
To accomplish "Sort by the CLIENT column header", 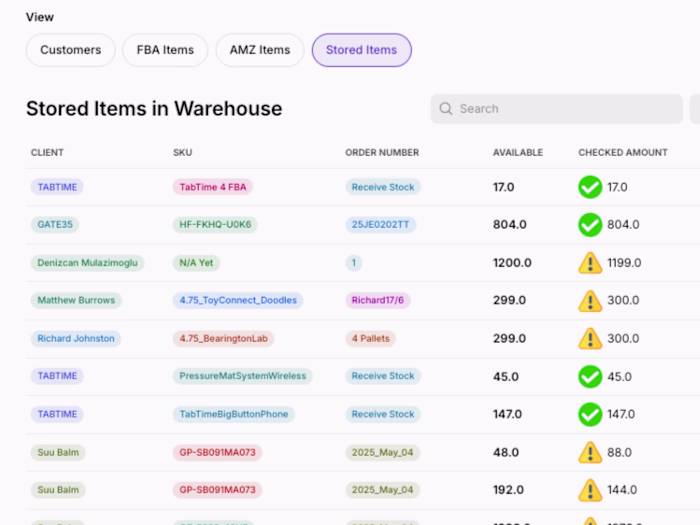I will tap(47, 153).
